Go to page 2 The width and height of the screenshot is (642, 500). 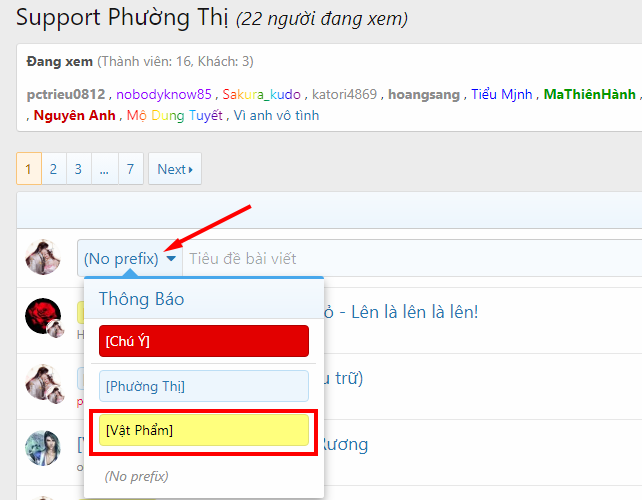tap(54, 169)
